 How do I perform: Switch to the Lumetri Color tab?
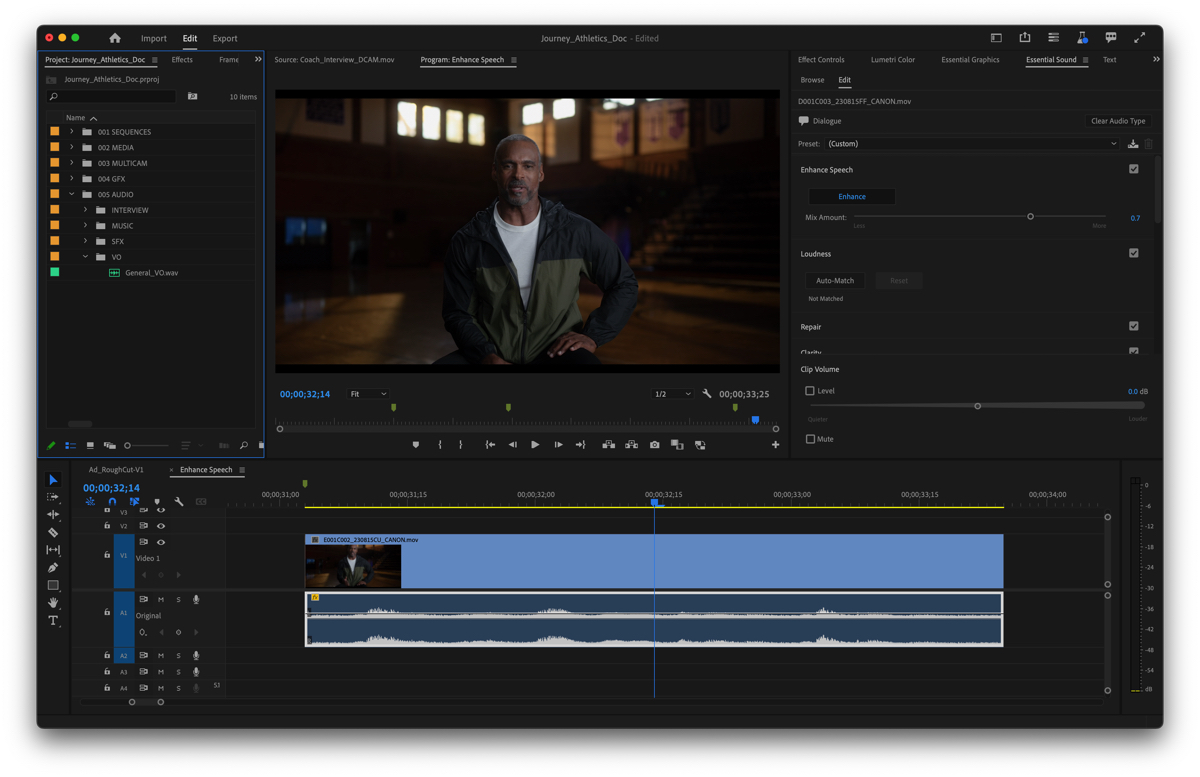(892, 60)
